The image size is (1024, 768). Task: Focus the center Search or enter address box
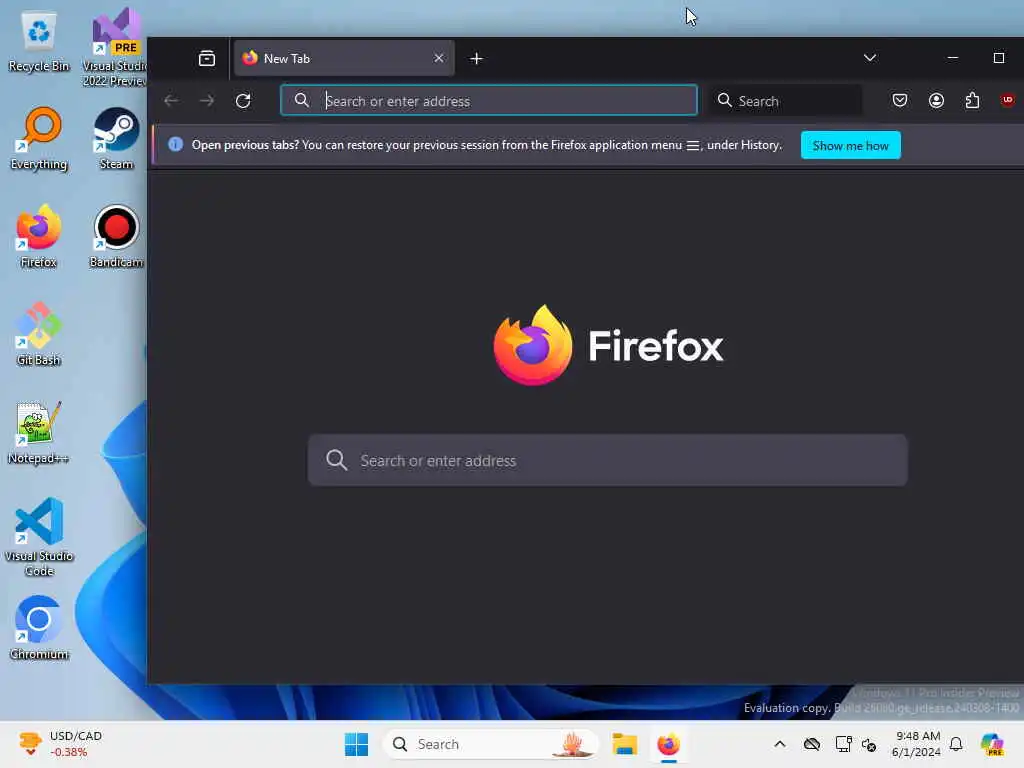pyautogui.click(x=607, y=460)
